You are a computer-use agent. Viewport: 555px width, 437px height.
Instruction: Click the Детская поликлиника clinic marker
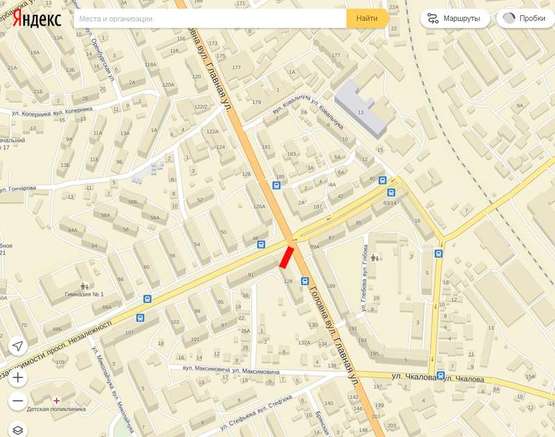click(x=56, y=401)
